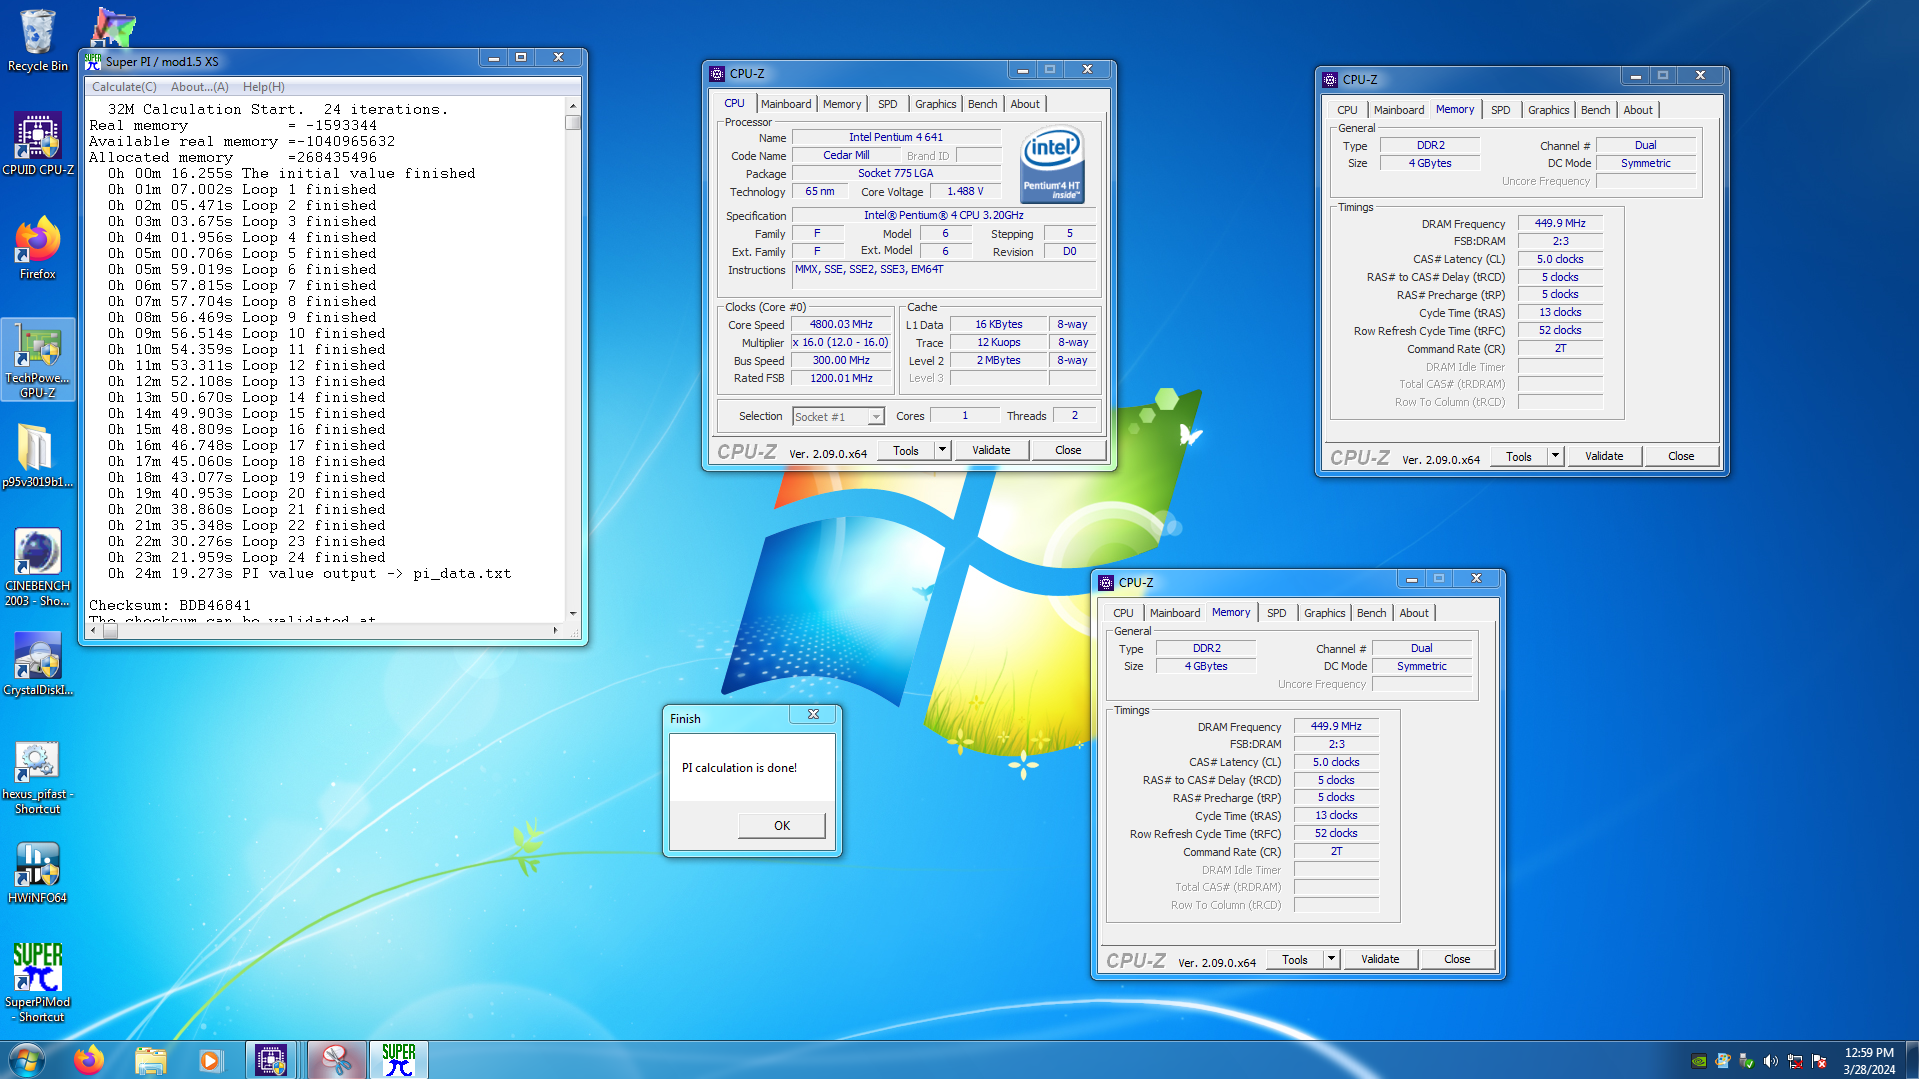Click Windows Update tray icon
The width and height of the screenshot is (1919, 1079).
1723,1061
